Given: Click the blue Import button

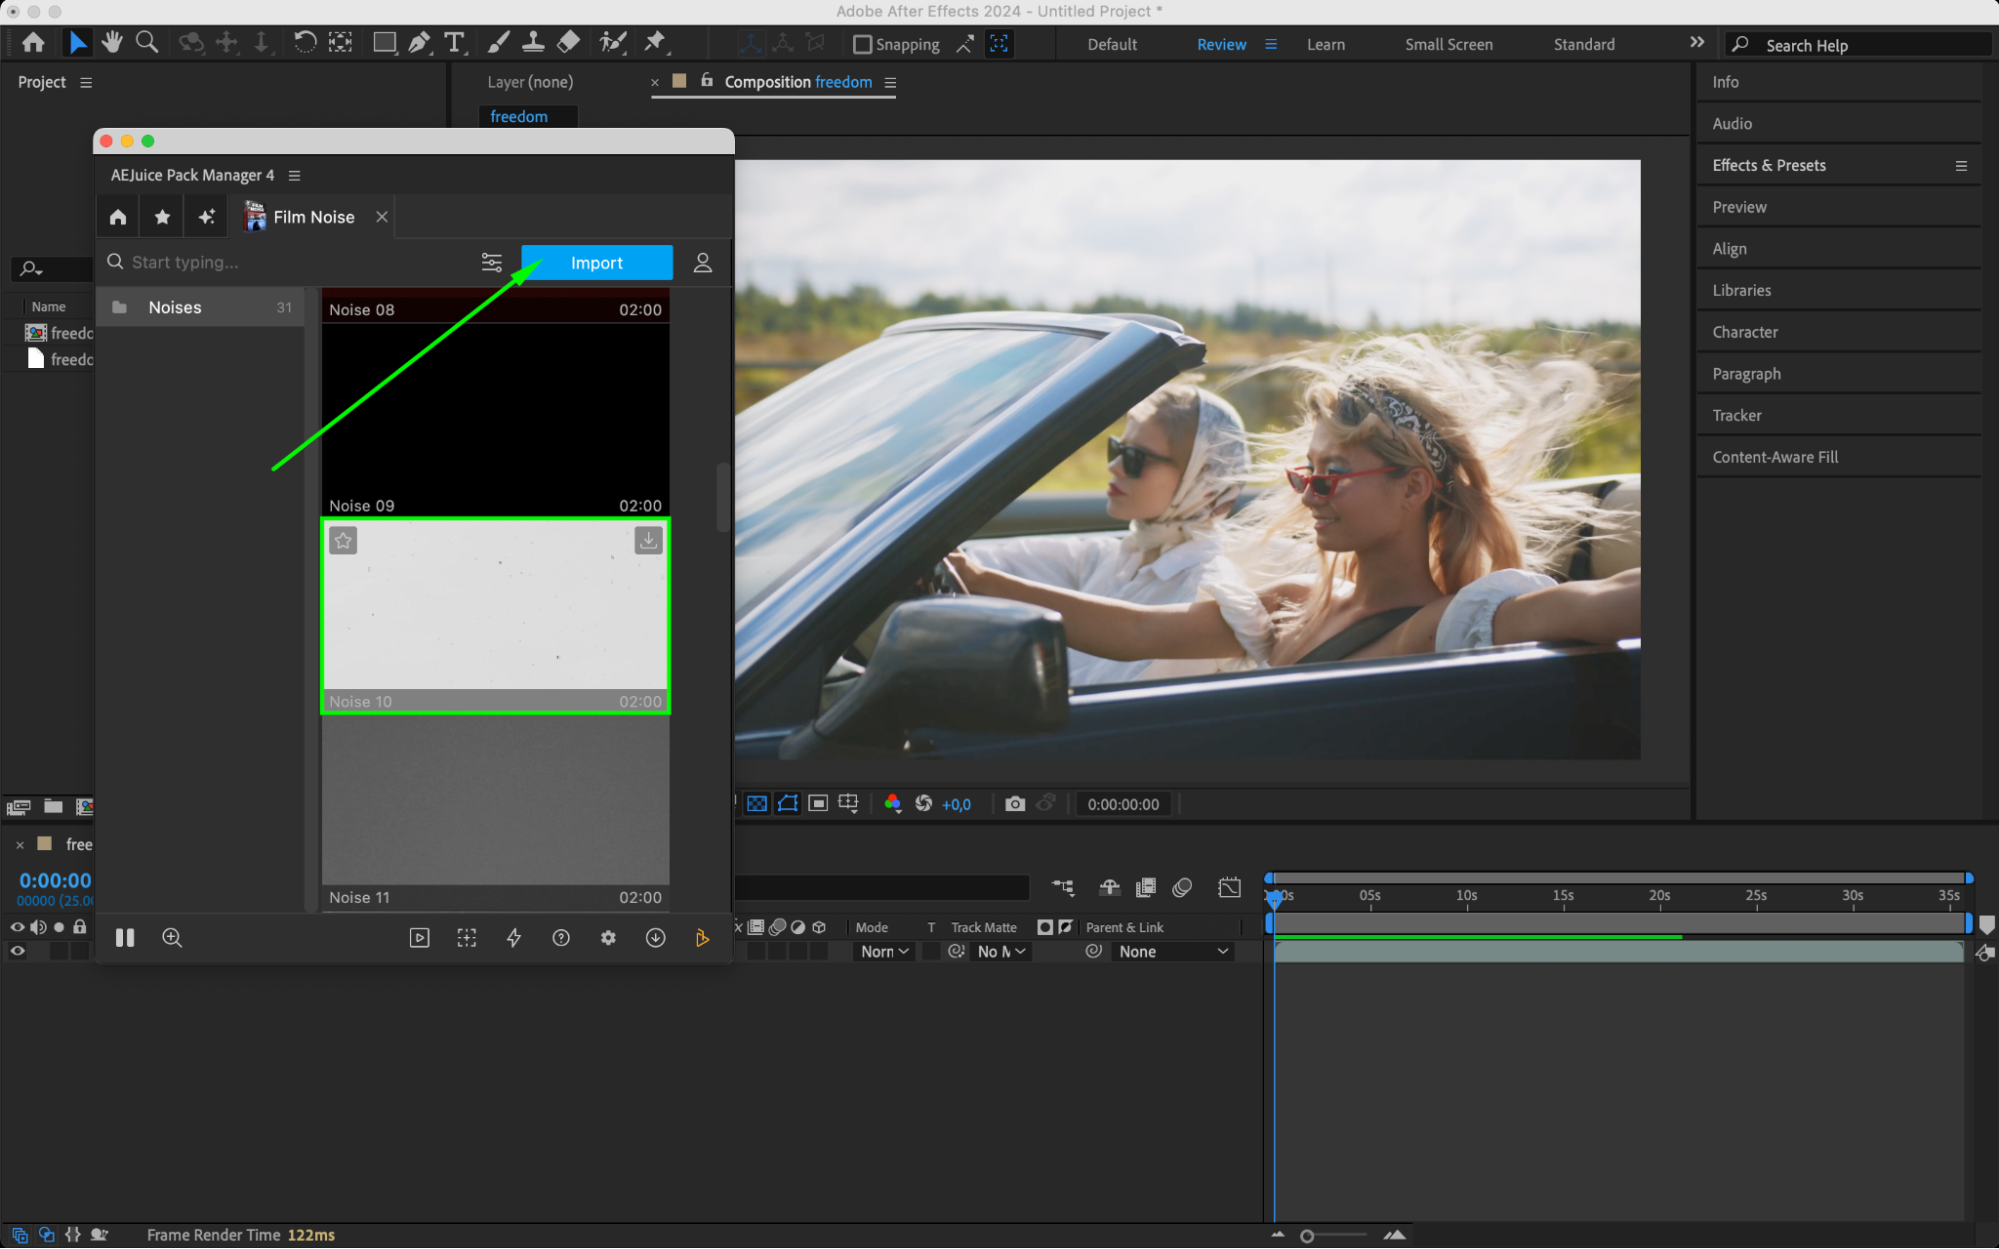Looking at the screenshot, I should click(596, 263).
